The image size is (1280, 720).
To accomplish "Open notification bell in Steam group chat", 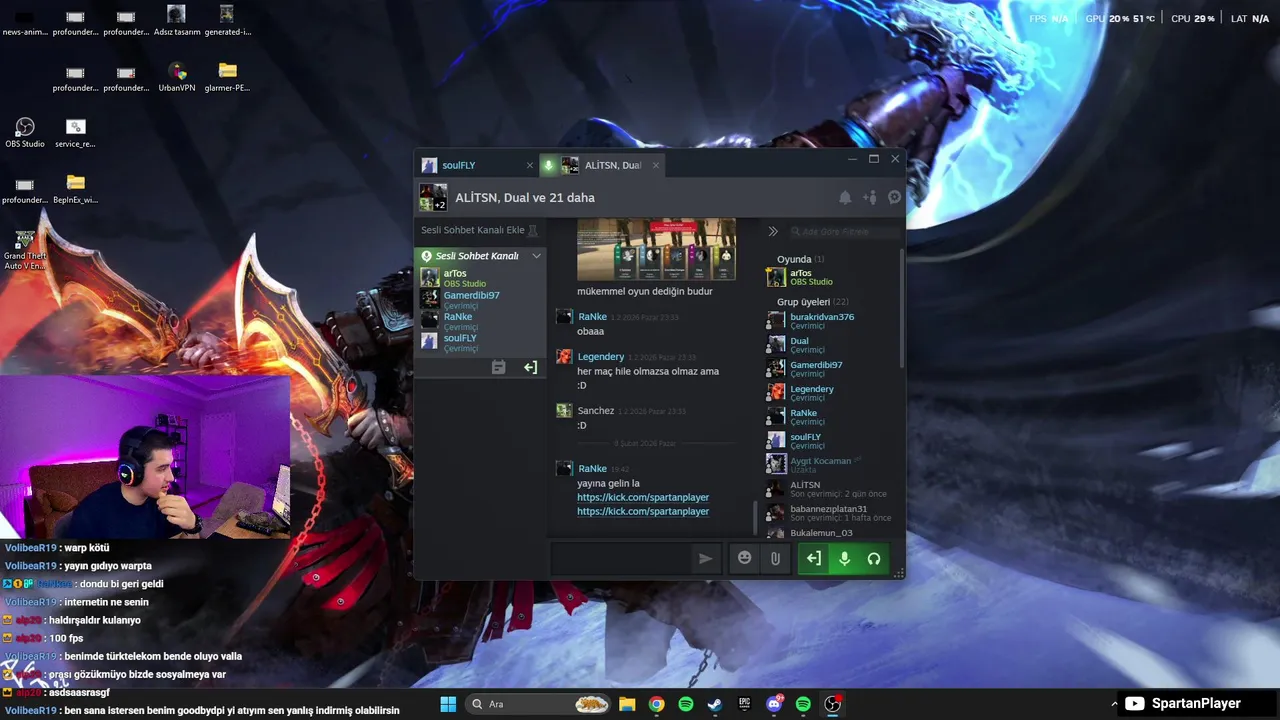I will 845,198.
